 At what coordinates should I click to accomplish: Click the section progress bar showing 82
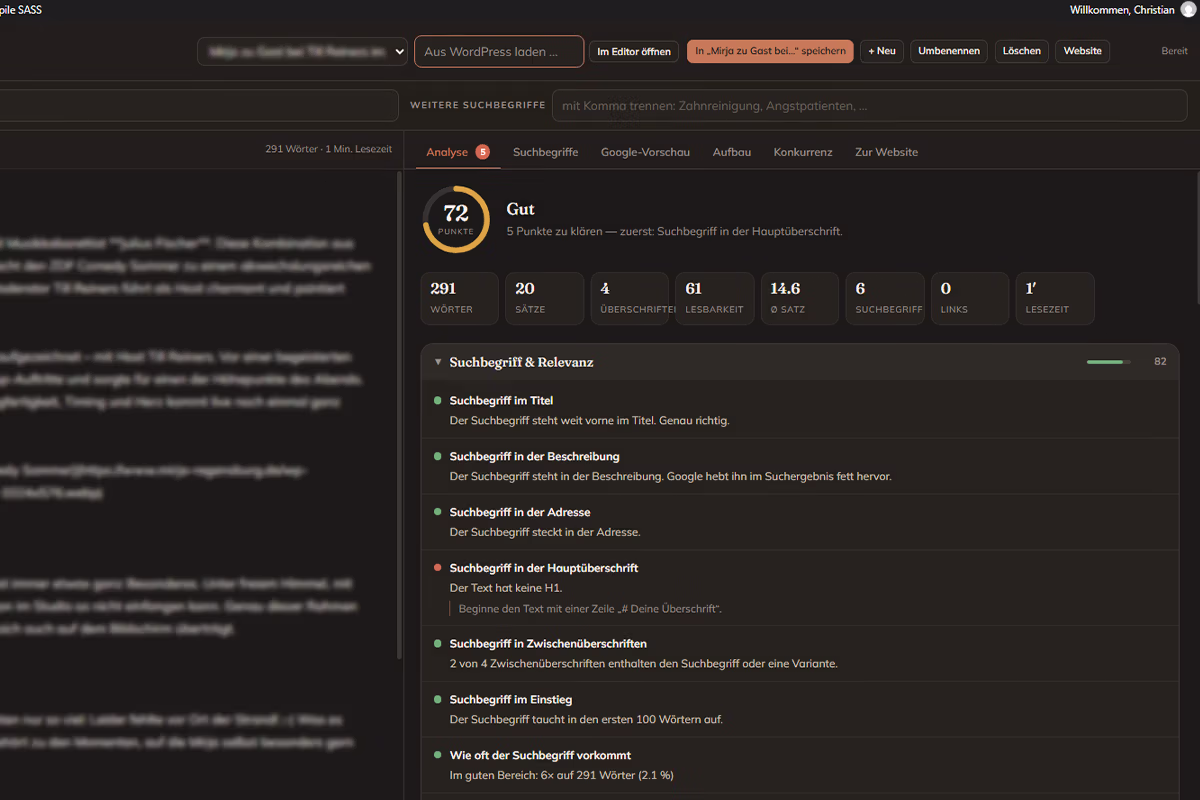click(x=1109, y=362)
